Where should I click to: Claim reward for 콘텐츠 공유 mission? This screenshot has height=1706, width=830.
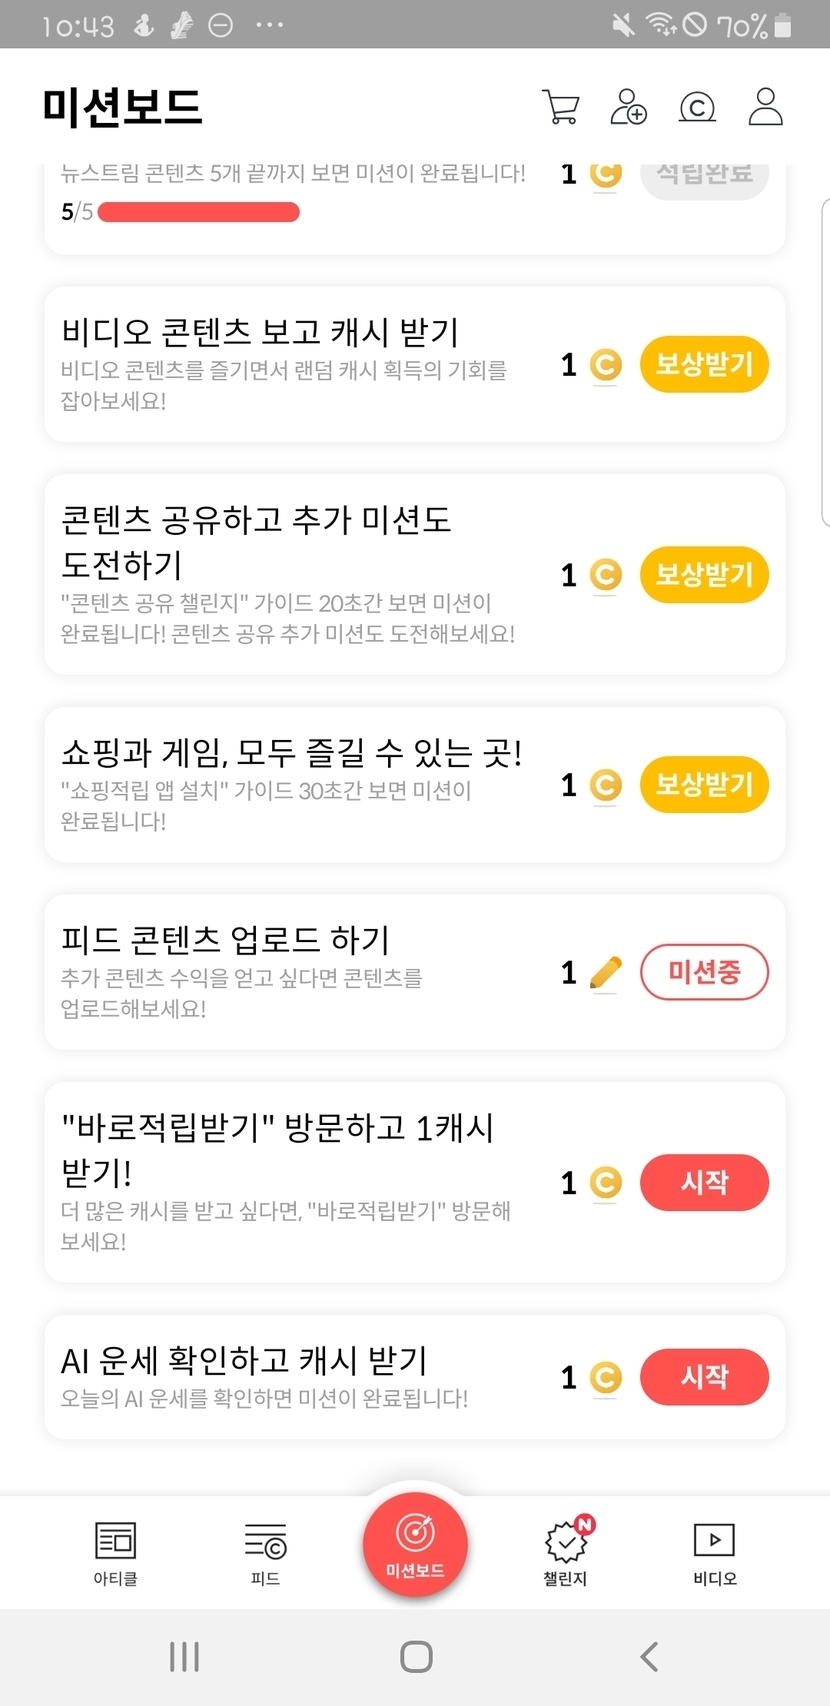click(704, 575)
